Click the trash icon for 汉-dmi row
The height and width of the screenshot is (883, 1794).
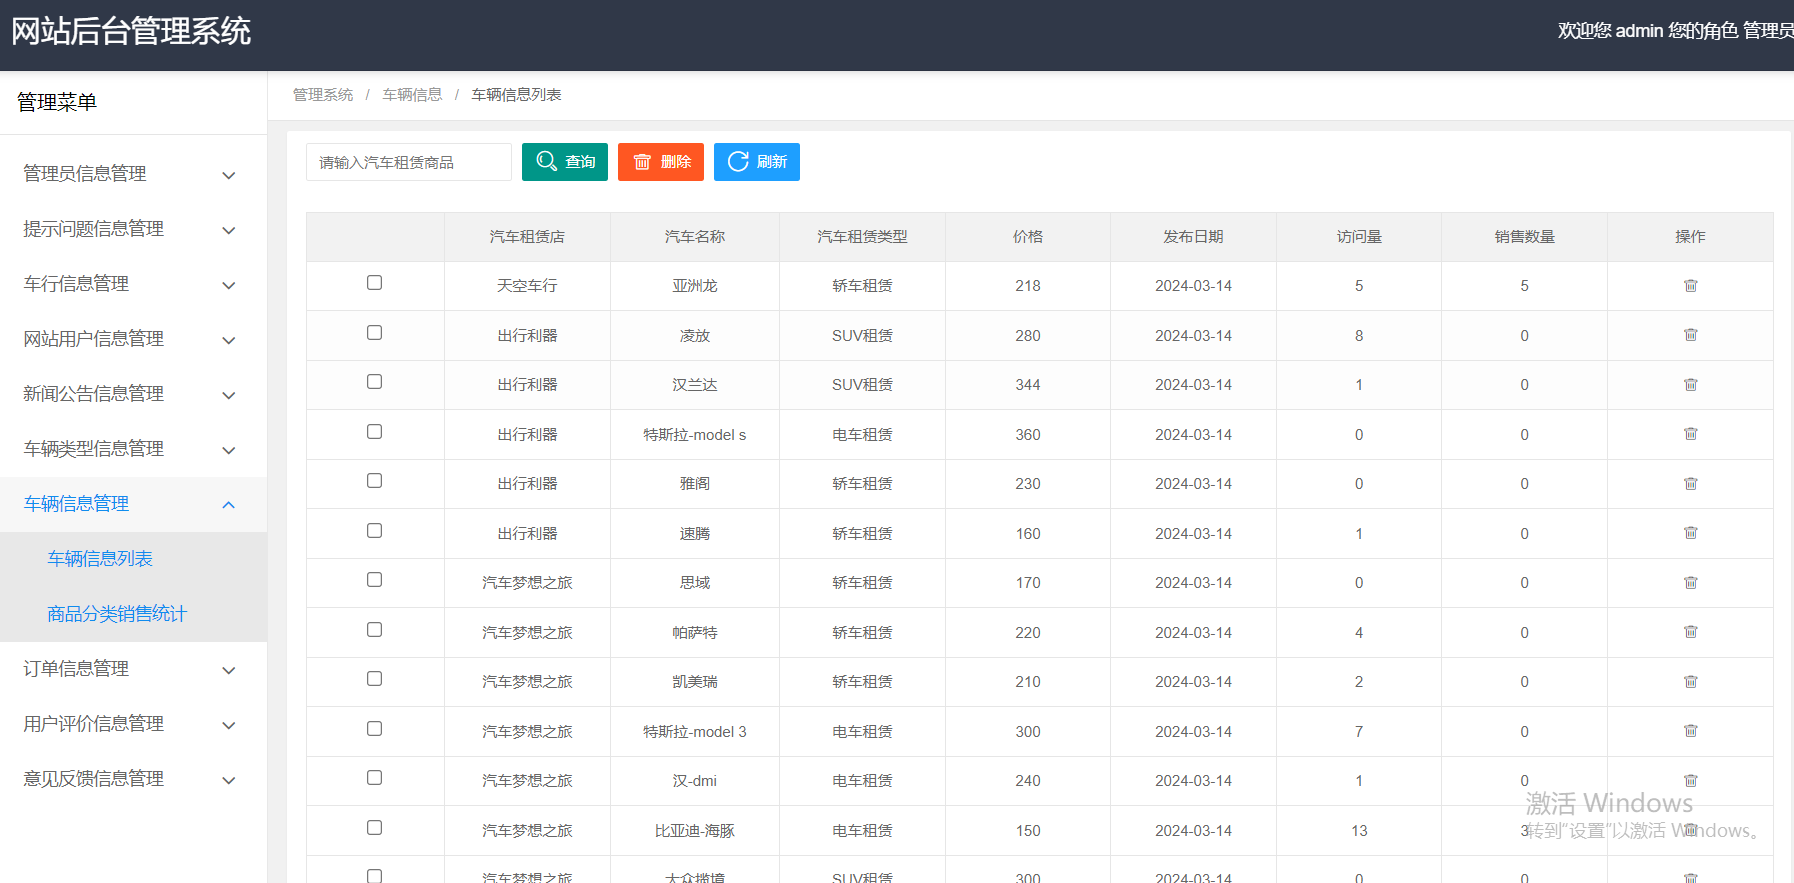[1690, 781]
